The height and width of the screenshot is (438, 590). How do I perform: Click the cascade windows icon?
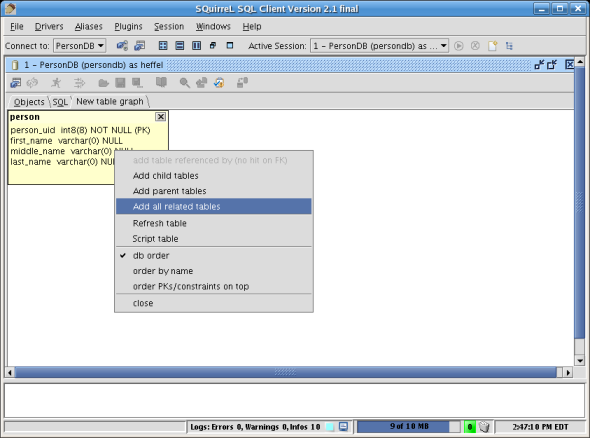tap(213, 46)
